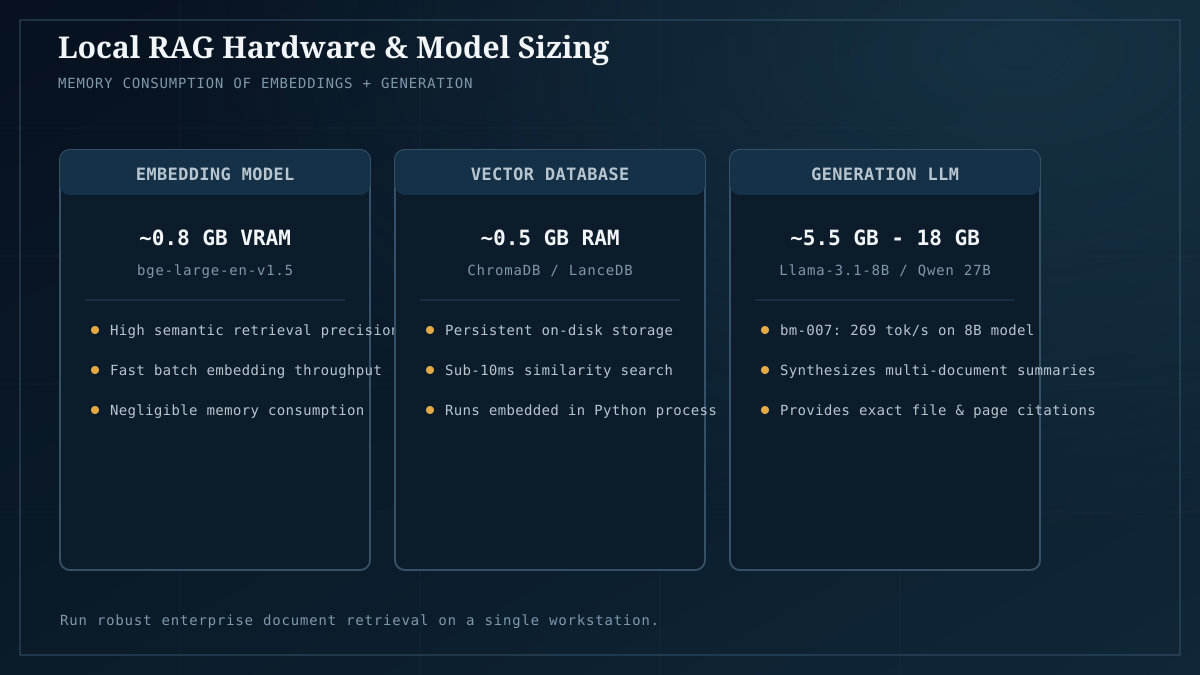1200x675 pixels.
Task: Select the 'EMBEDDING MODEL' card header
Action: click(x=215, y=173)
